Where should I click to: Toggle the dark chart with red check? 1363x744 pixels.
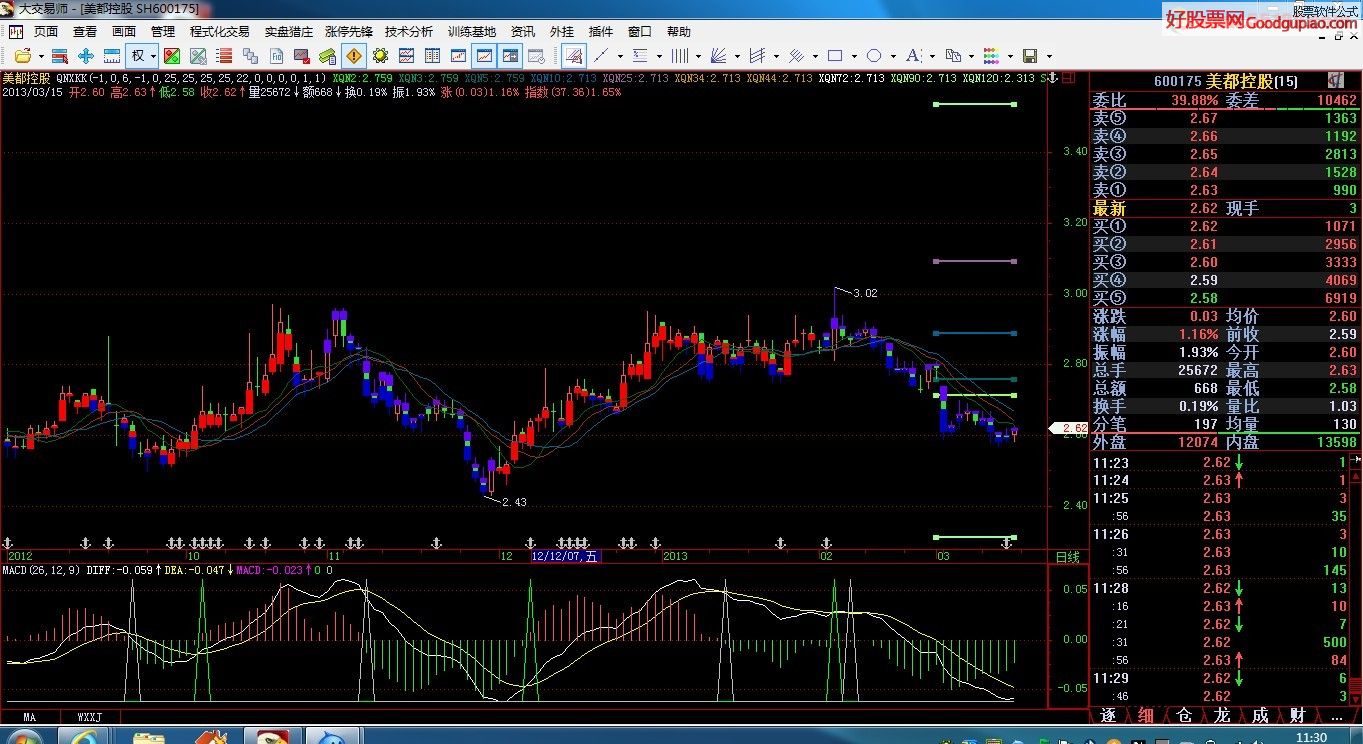coord(302,56)
